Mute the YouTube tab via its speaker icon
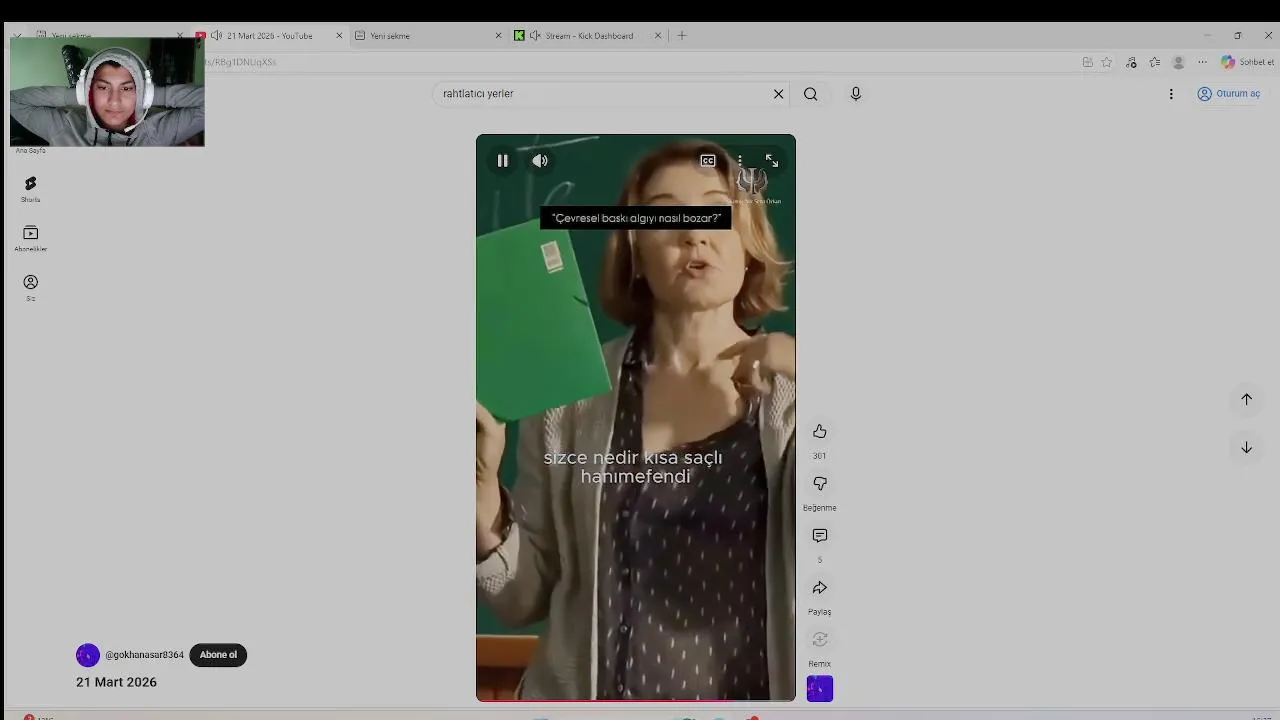Image resolution: width=1280 pixels, height=720 pixels. [216, 36]
